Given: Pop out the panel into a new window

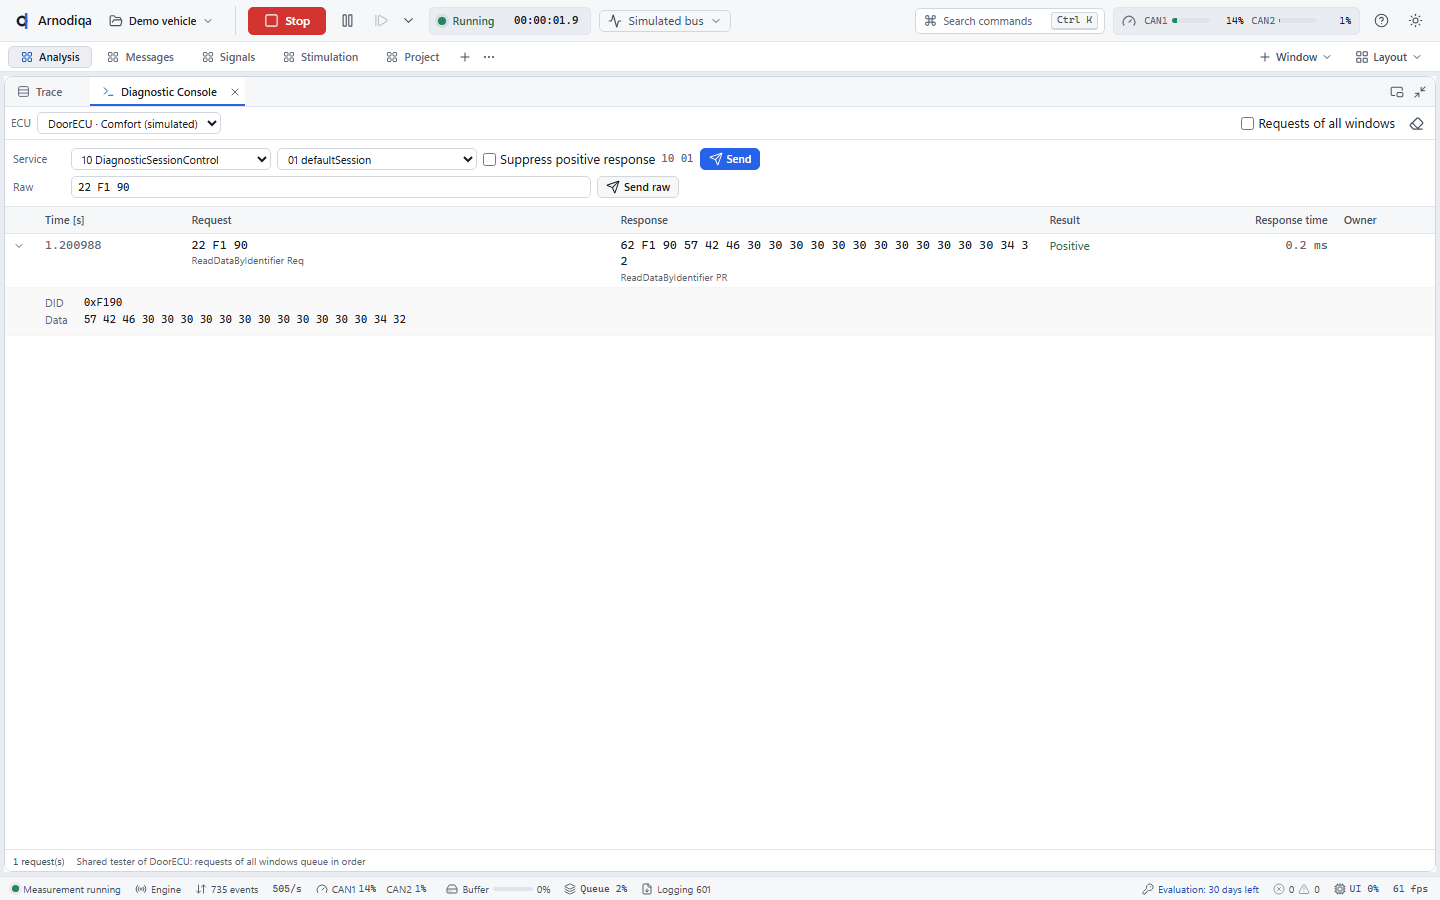Looking at the screenshot, I should pos(1397,92).
